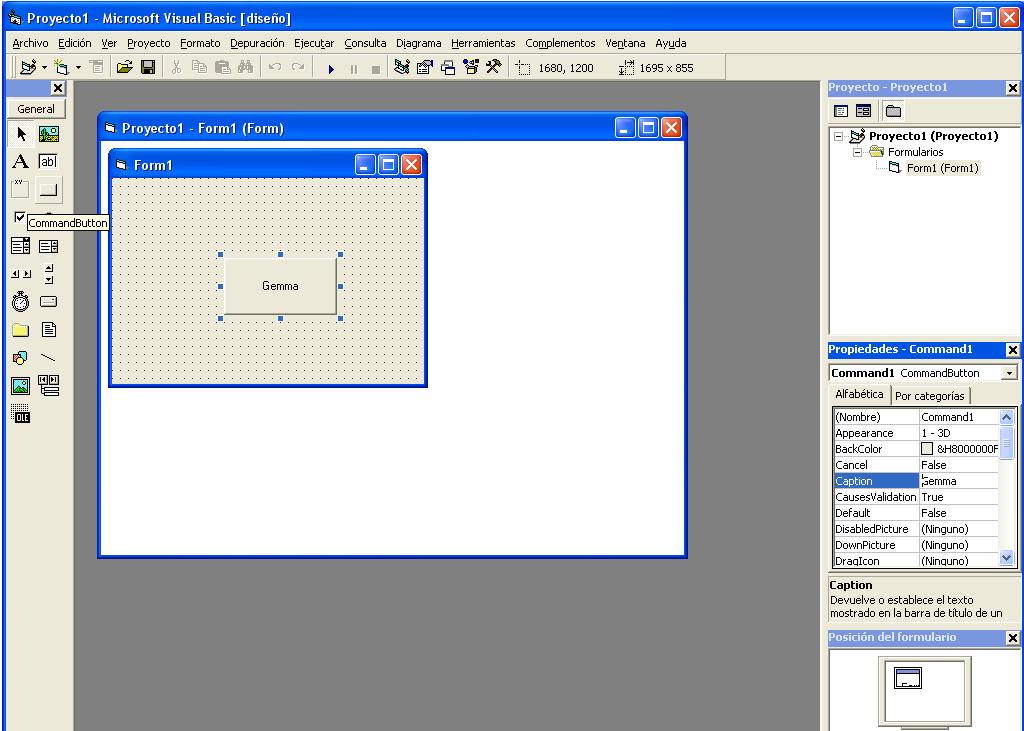The height and width of the screenshot is (731, 1024).
Task: Select the PictureBox control in the toolbox
Action: click(47, 133)
